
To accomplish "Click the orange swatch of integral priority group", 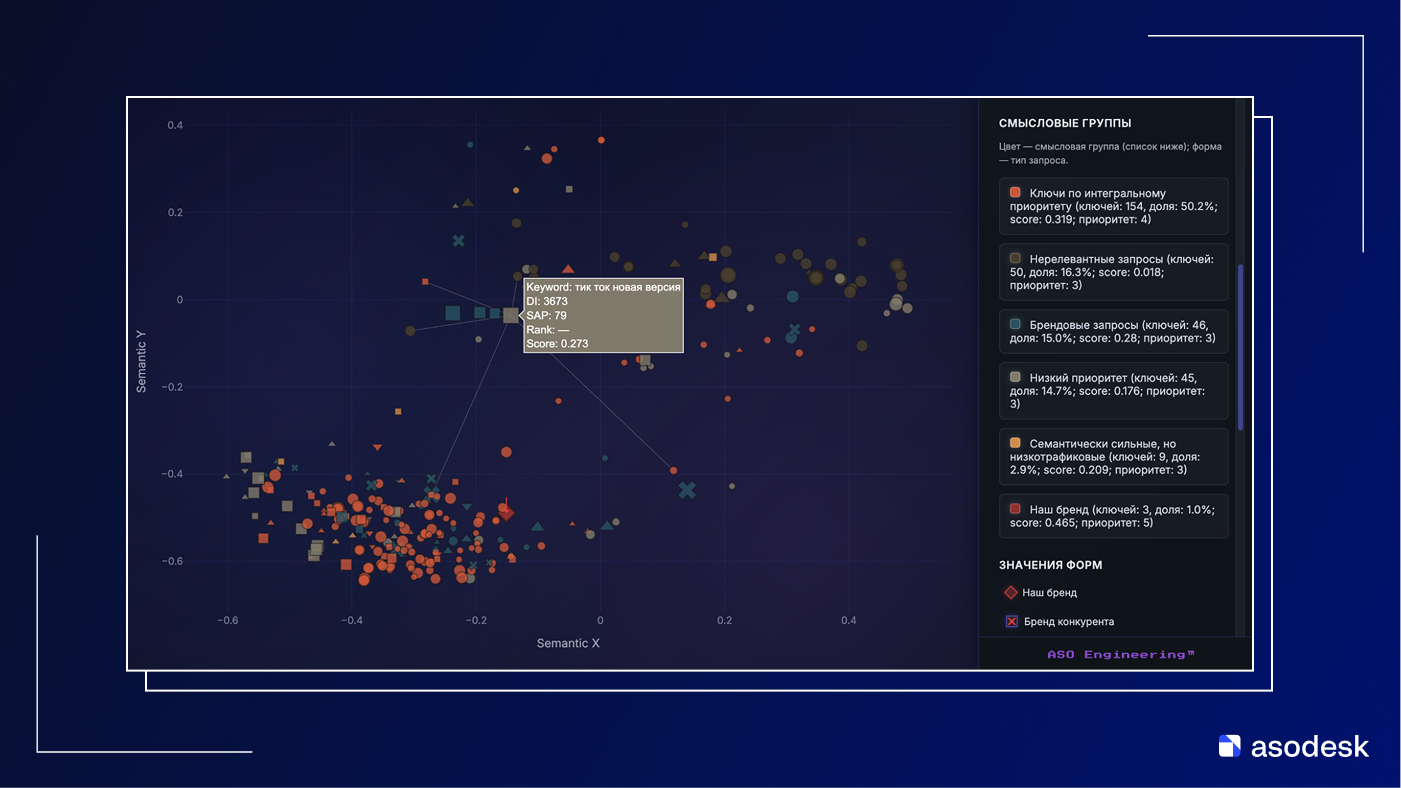I will pyautogui.click(x=1015, y=193).
